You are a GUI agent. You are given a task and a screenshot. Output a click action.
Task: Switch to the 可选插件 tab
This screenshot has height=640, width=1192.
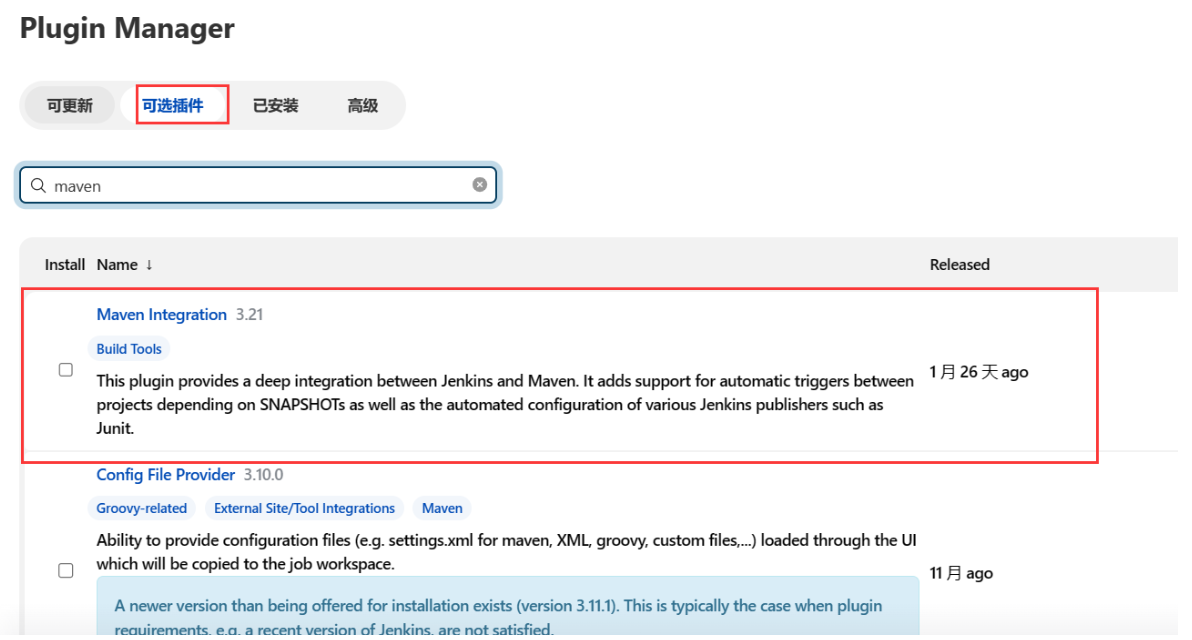pos(173,106)
